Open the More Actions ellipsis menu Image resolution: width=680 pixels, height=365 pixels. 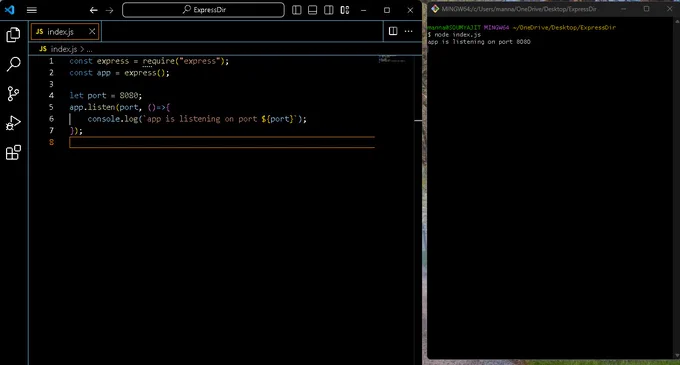pos(409,31)
